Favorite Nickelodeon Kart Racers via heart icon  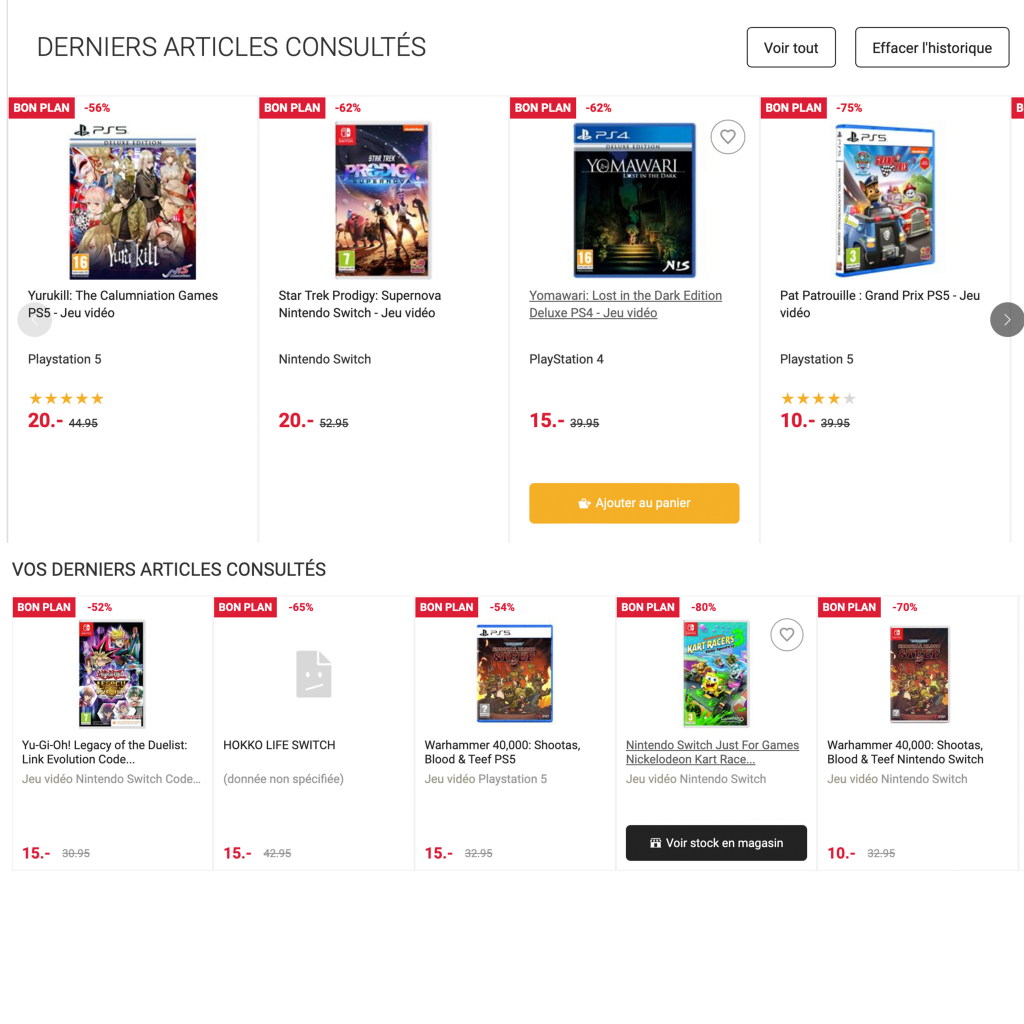coord(787,634)
